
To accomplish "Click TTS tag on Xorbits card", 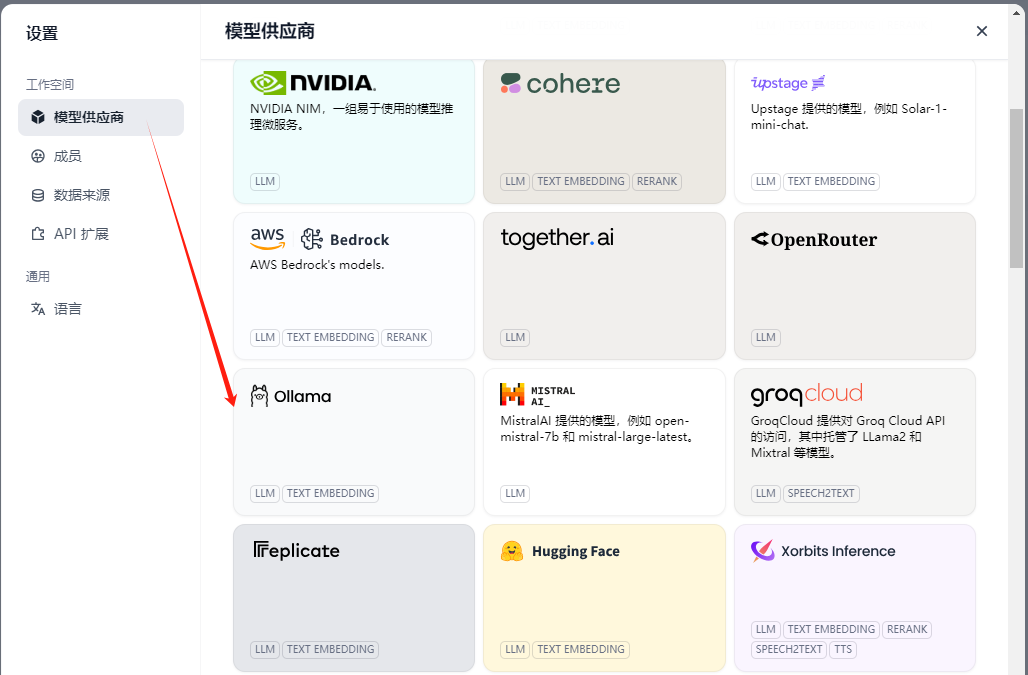I will pos(843,649).
